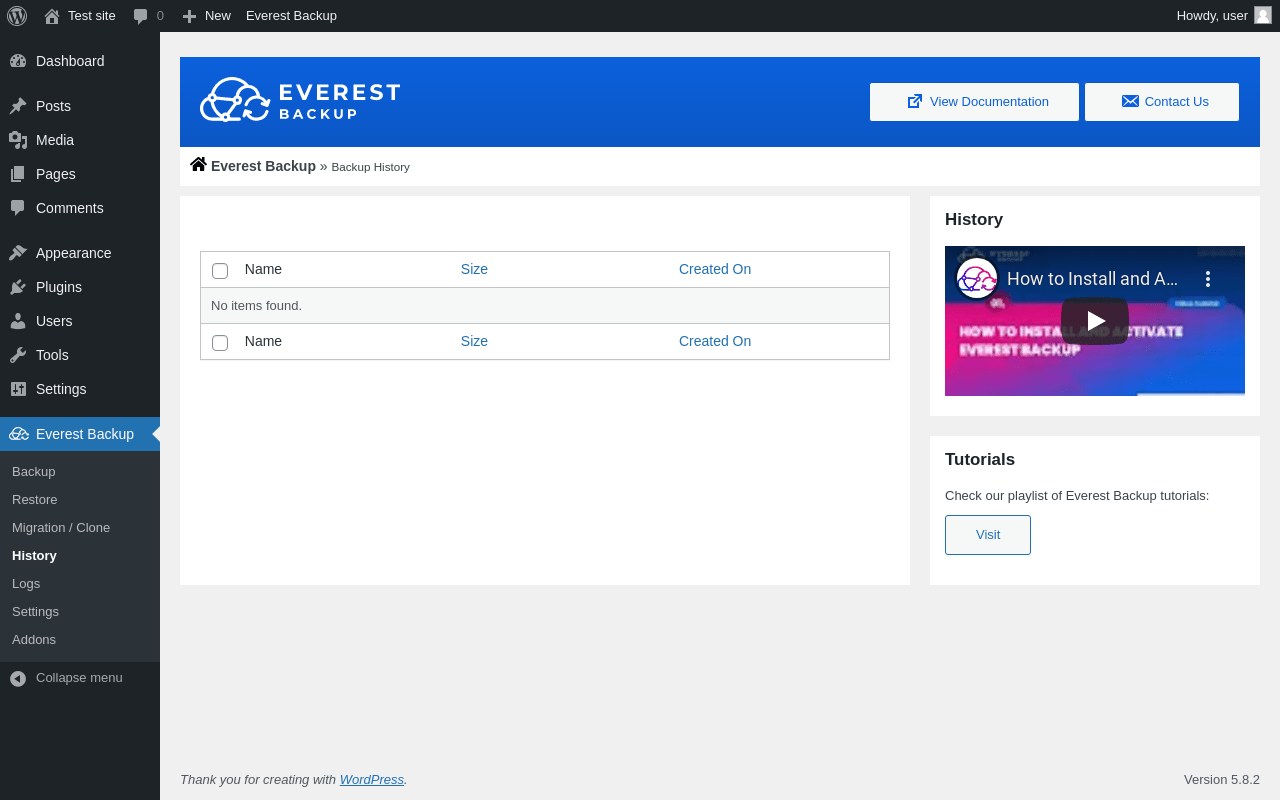
Task: Click the Pages icon in sidebar
Action: (x=18, y=174)
